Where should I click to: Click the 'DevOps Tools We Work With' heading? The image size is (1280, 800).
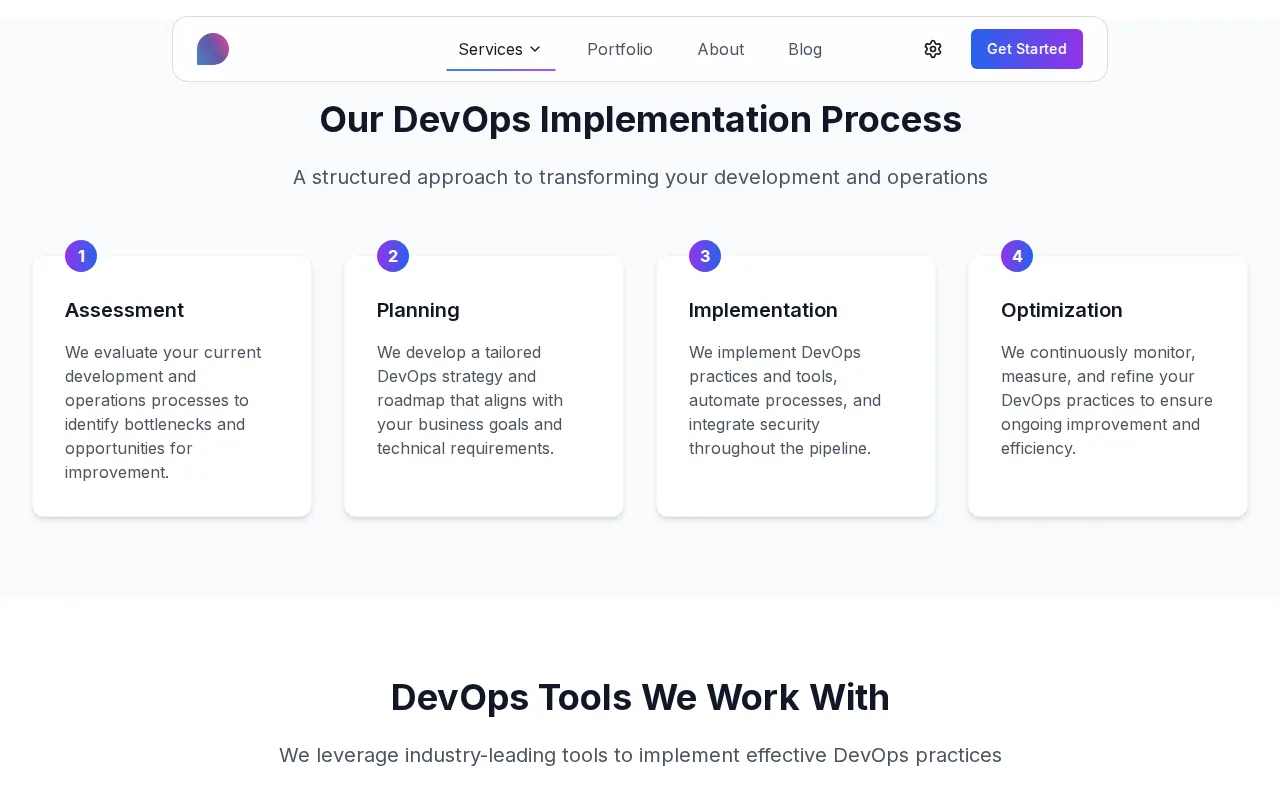pos(640,697)
